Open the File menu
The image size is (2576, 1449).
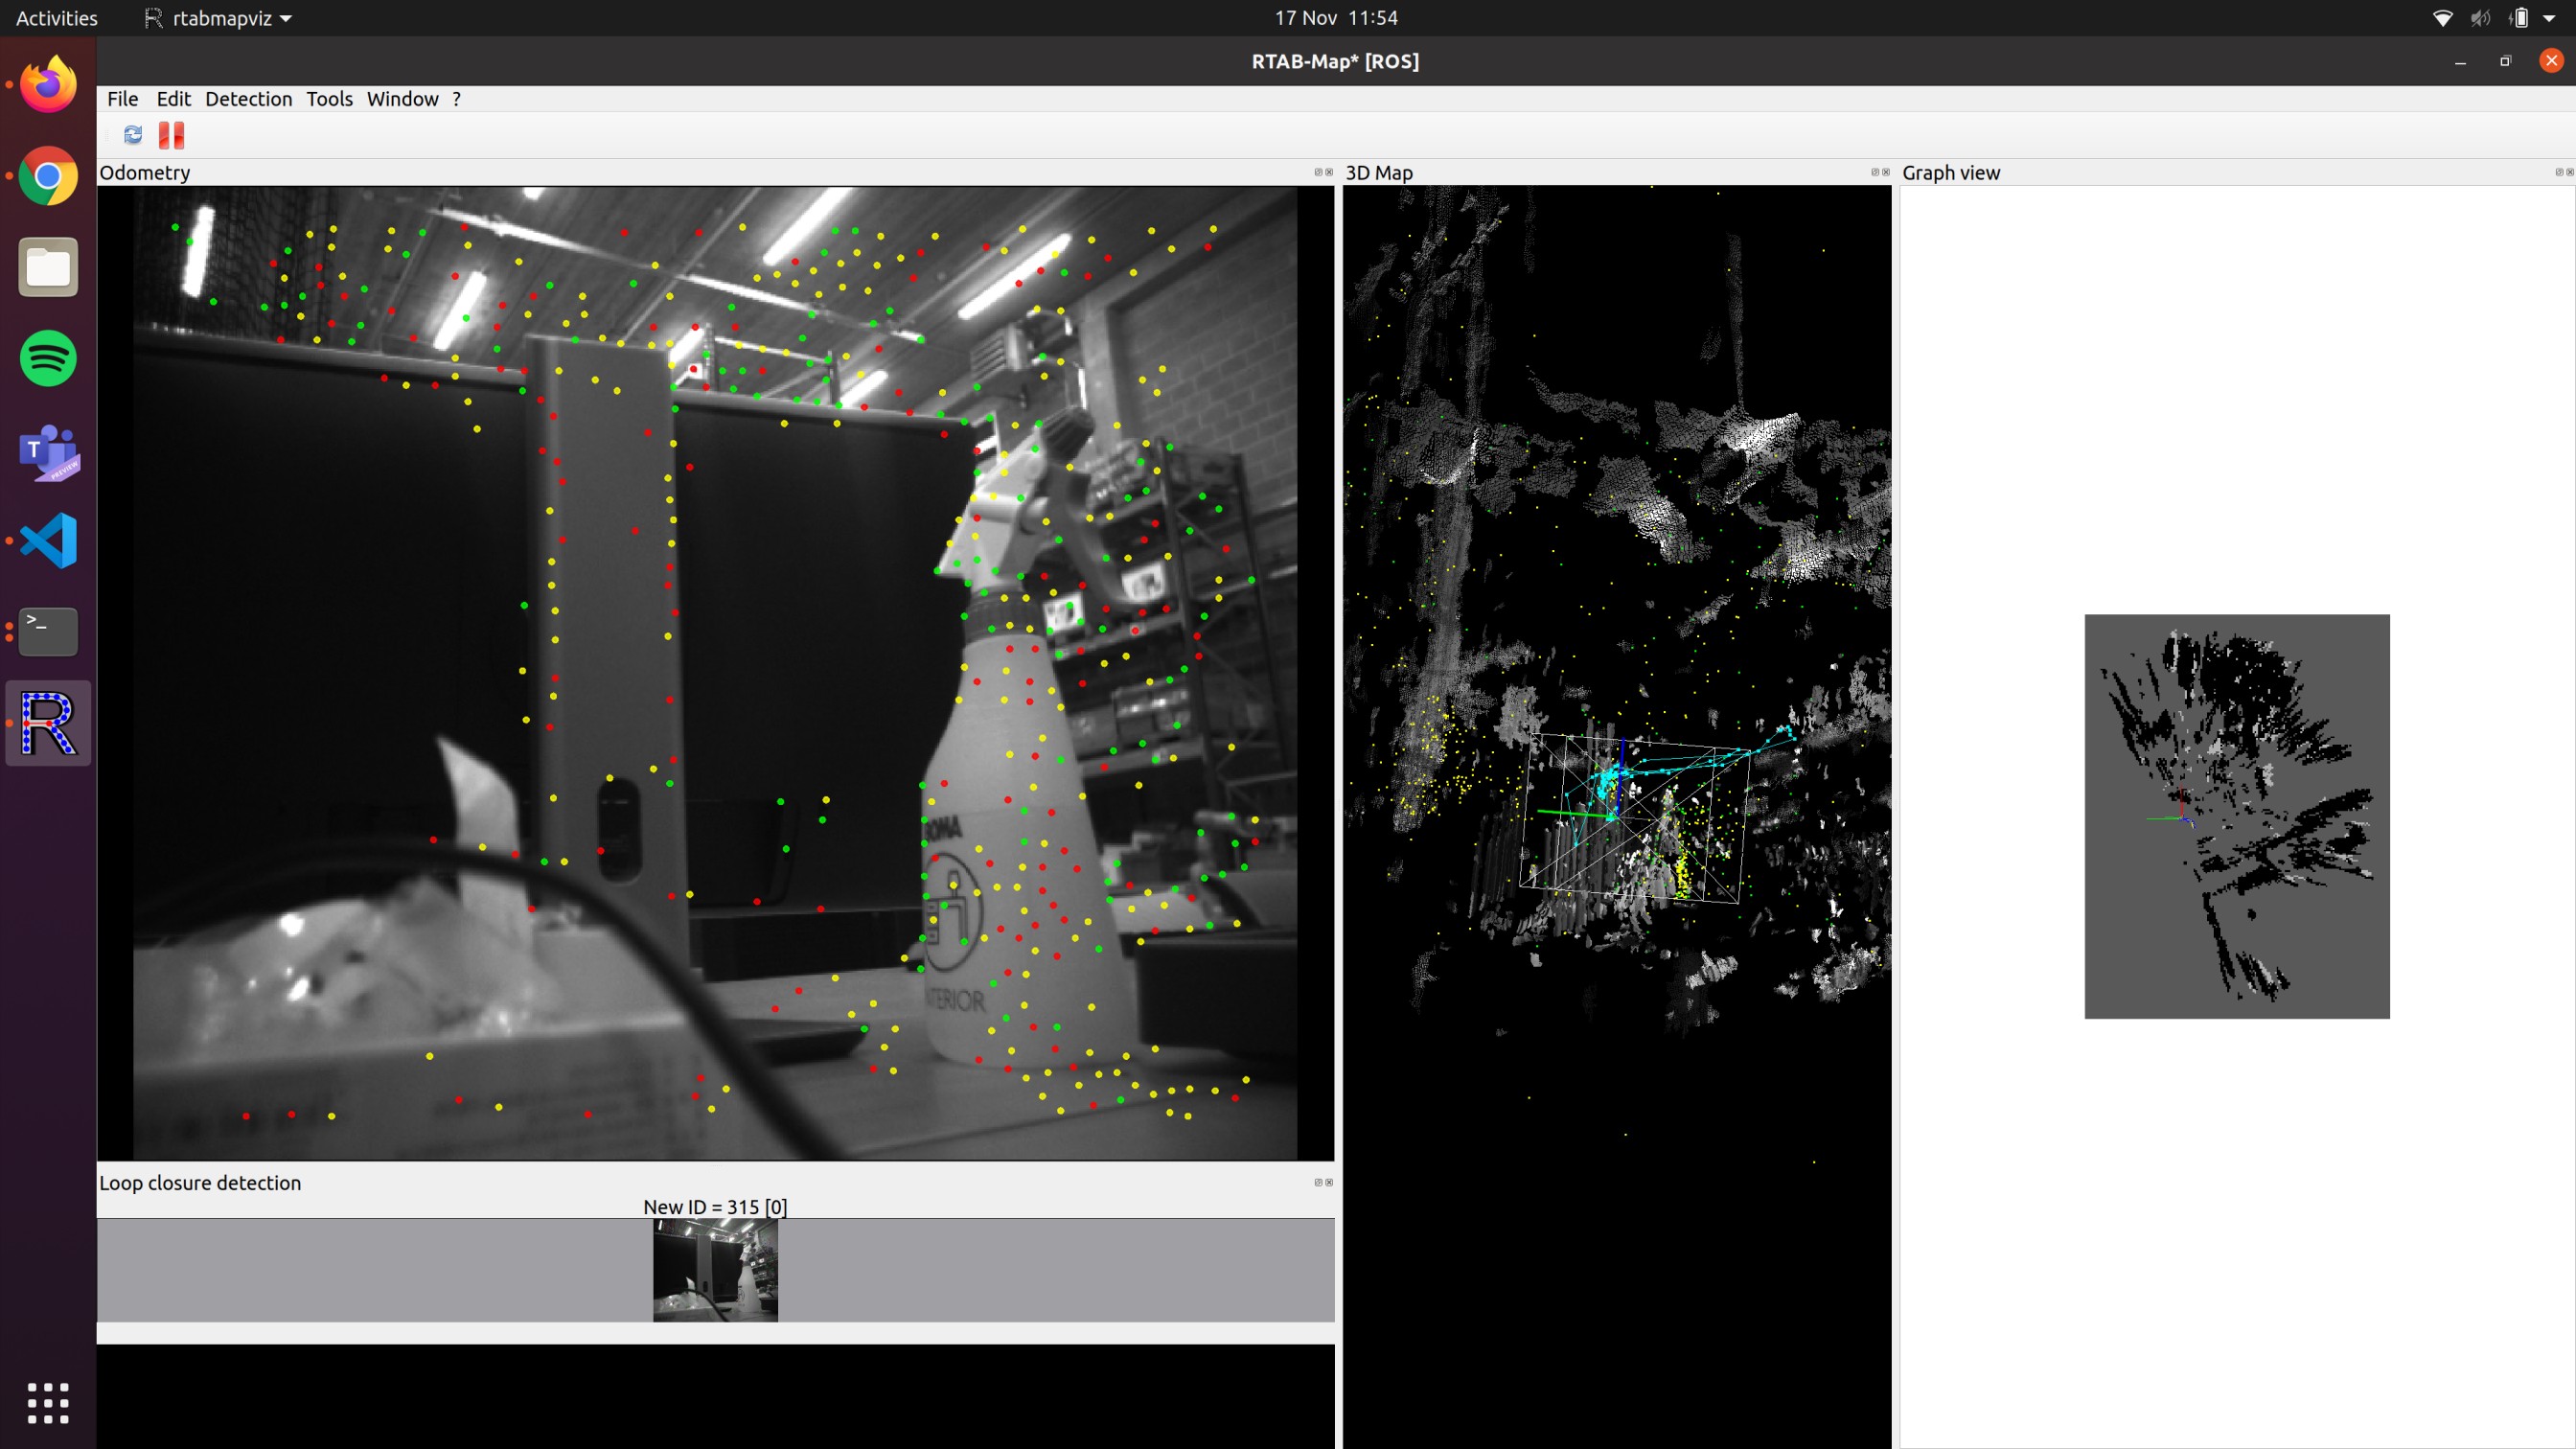[122, 99]
